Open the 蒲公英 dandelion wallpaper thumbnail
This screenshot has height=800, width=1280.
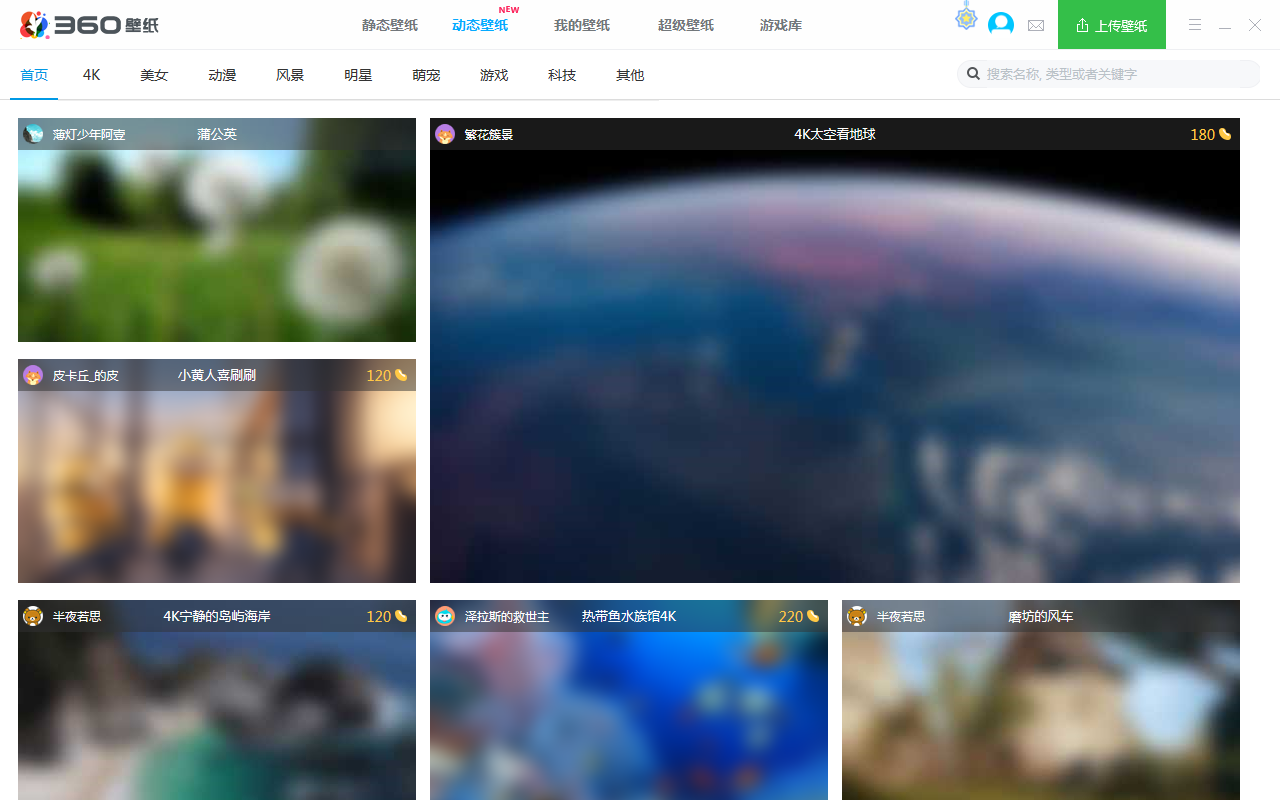217,245
